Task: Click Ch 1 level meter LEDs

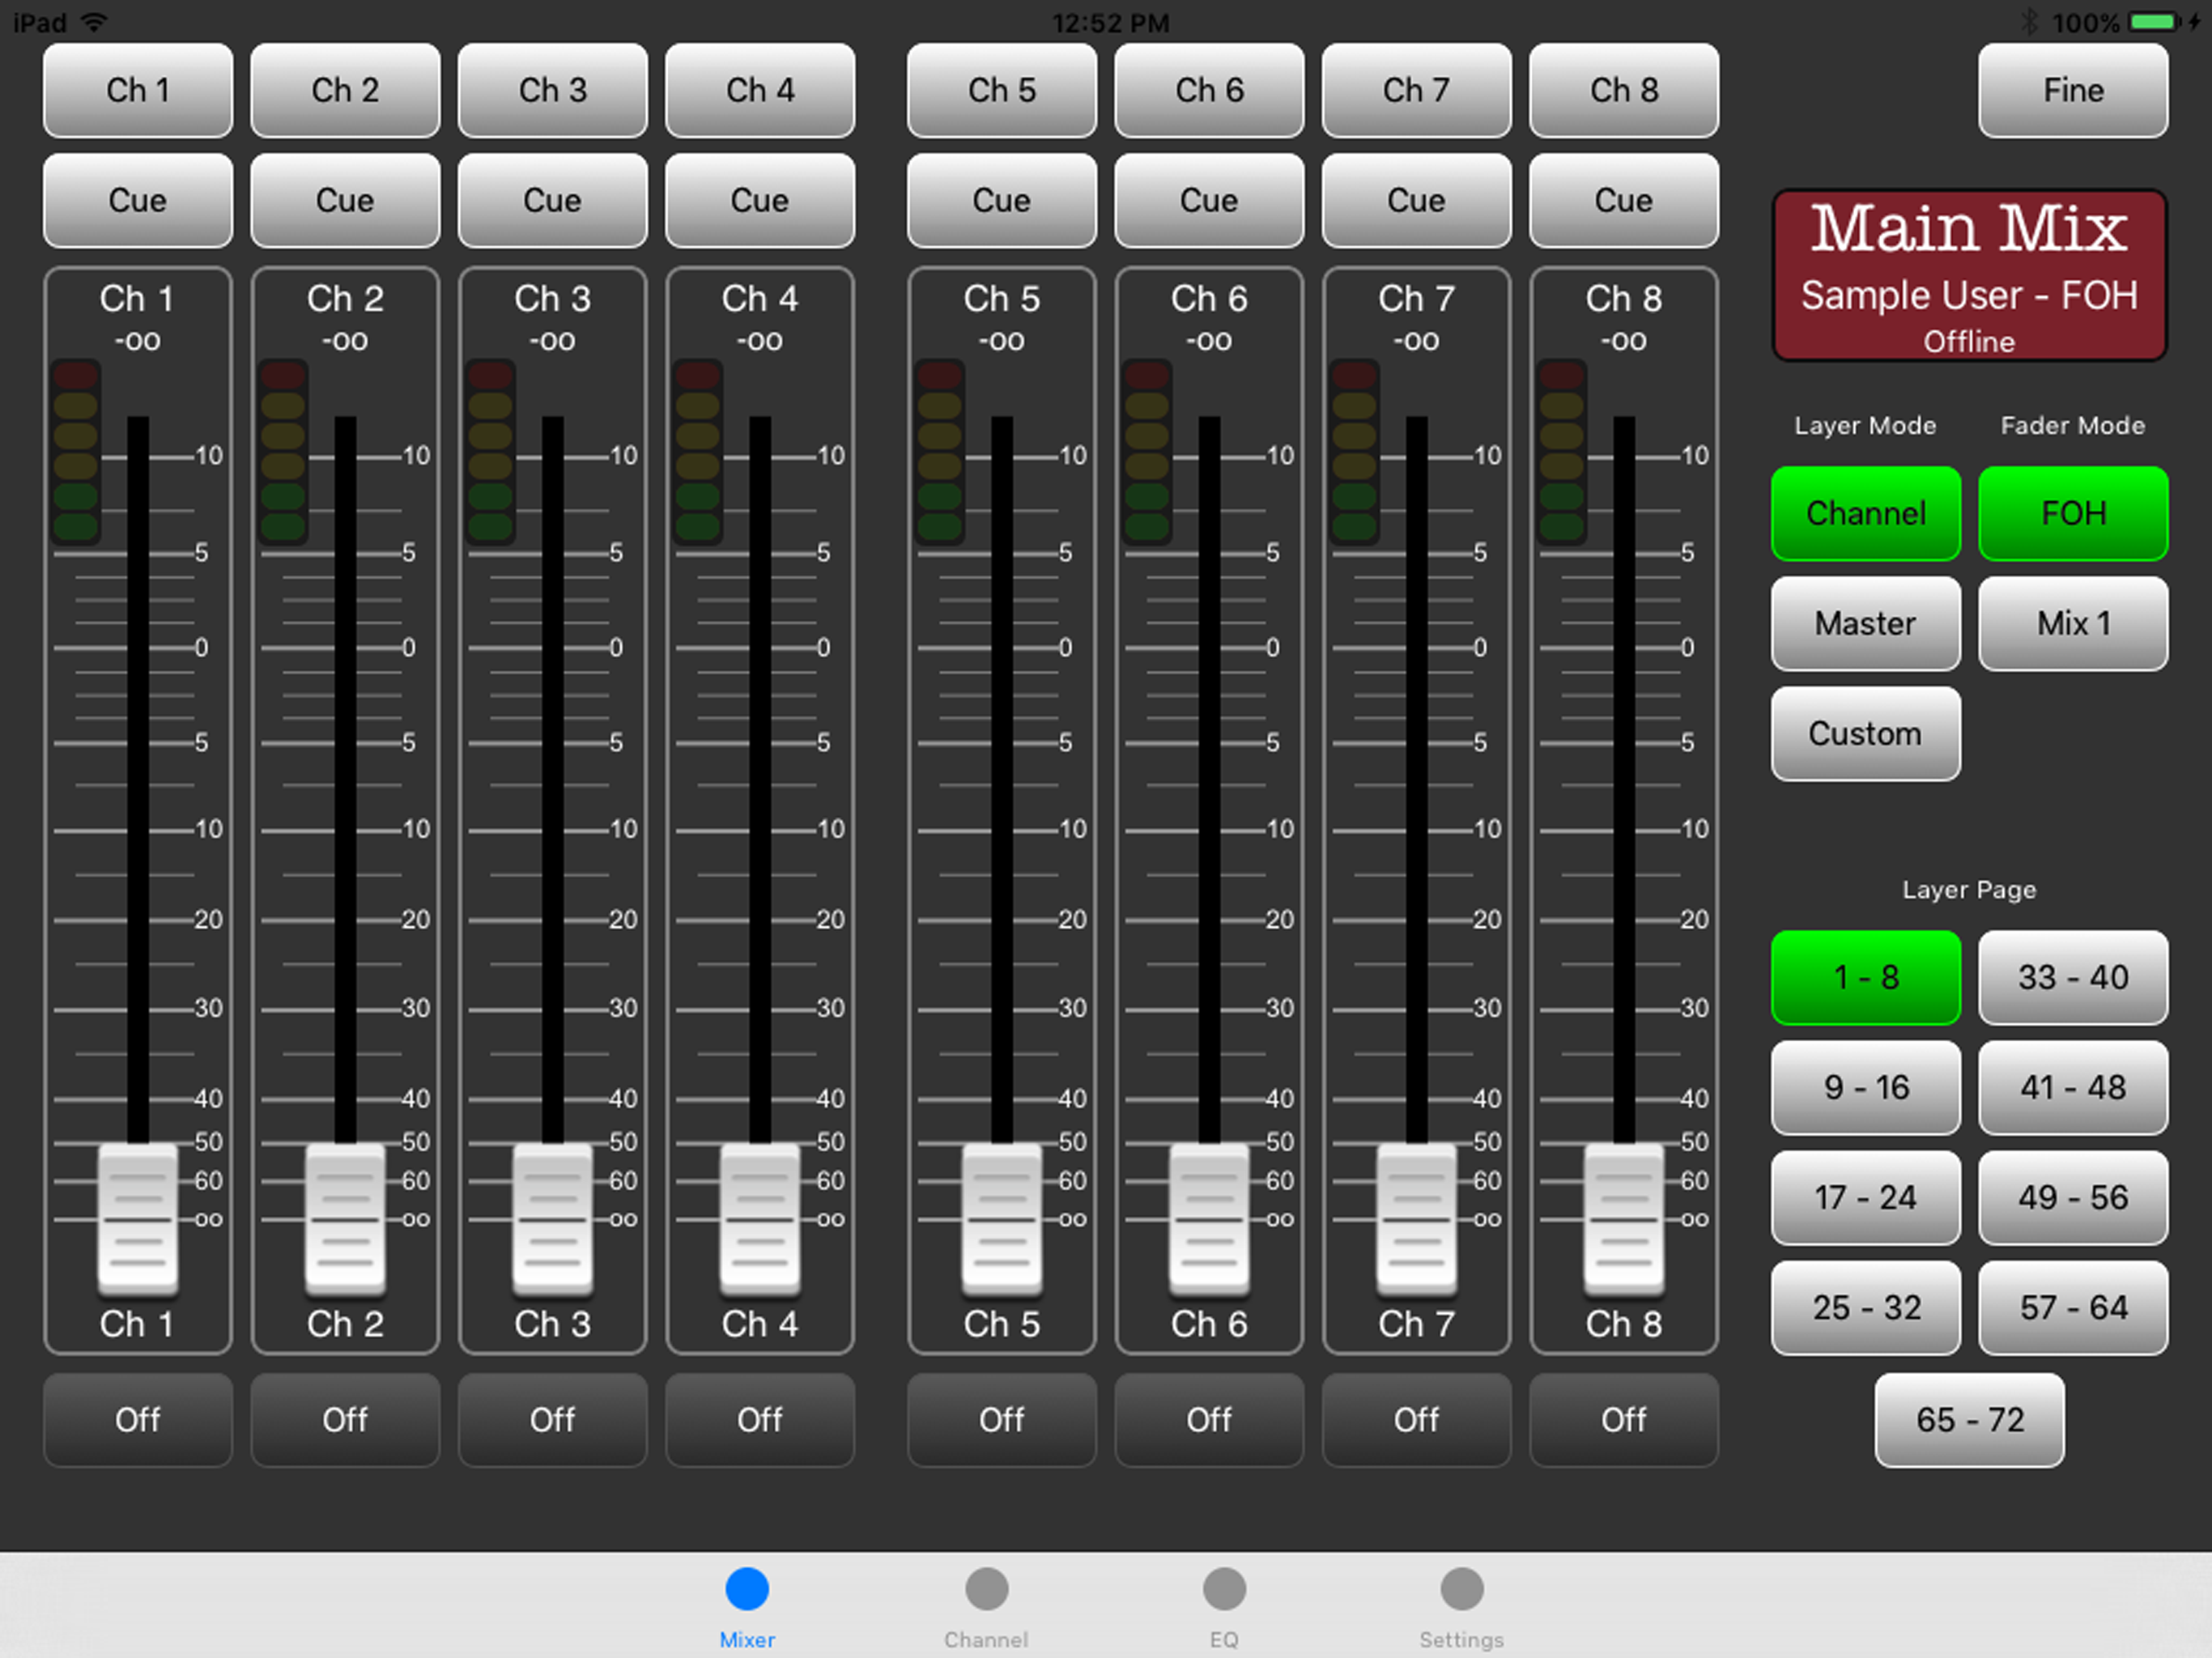Action: [x=76, y=451]
